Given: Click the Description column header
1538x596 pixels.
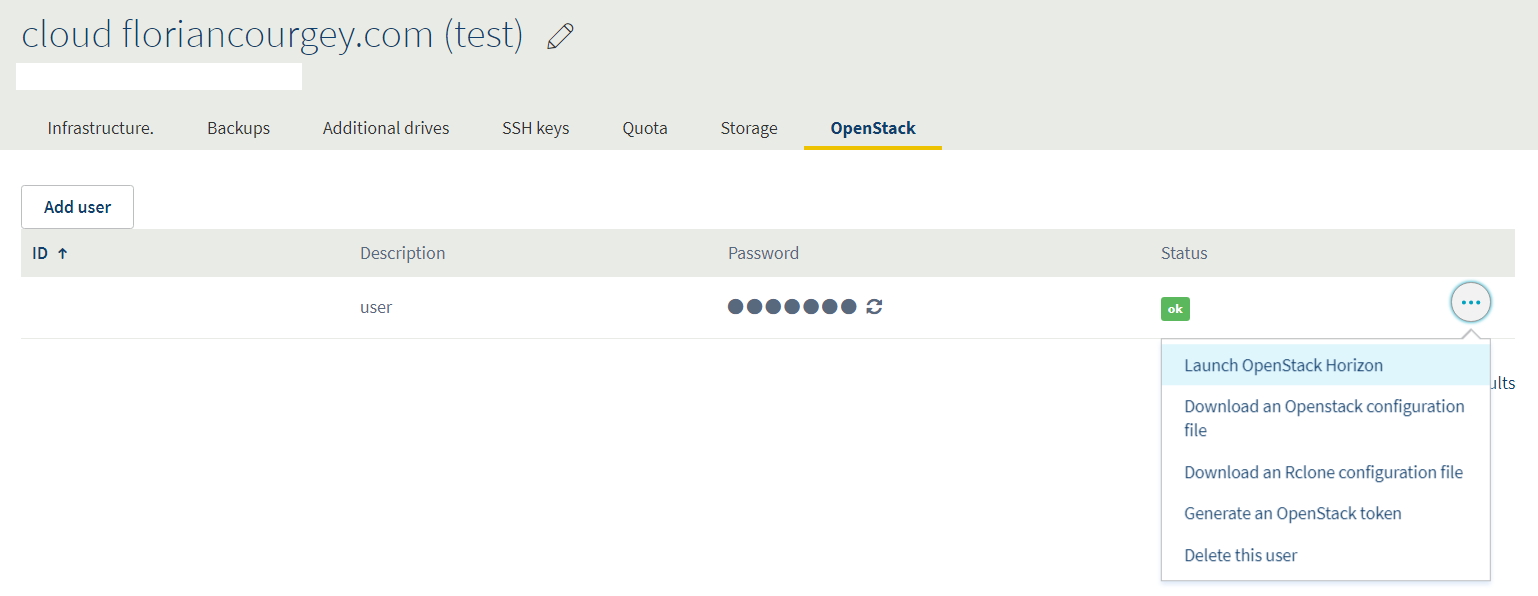Looking at the screenshot, I should (402, 253).
